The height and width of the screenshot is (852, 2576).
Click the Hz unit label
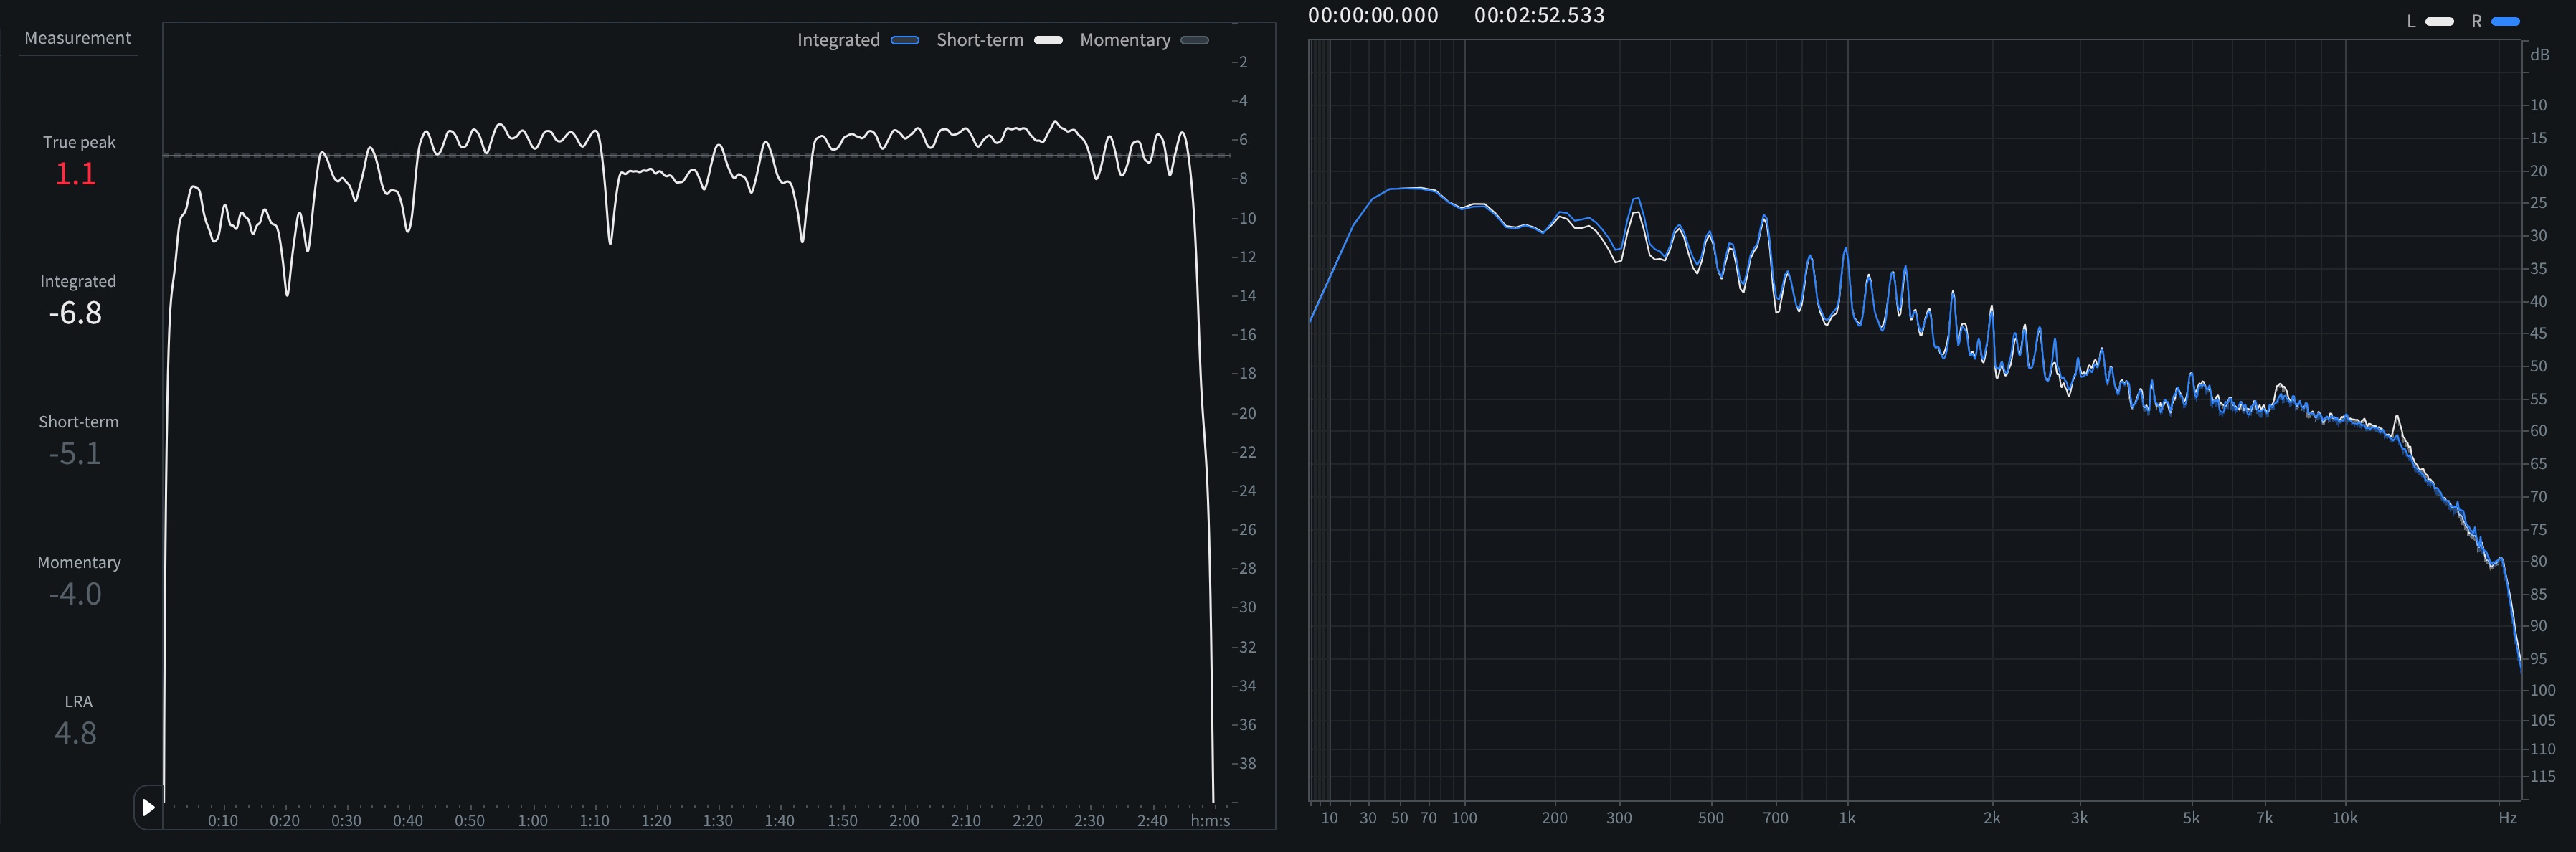click(2508, 818)
